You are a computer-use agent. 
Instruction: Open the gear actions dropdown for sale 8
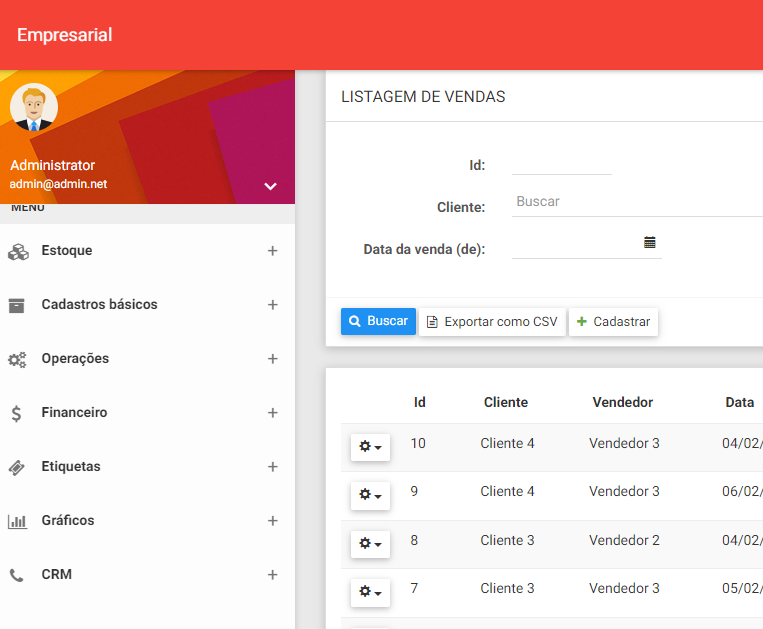(370, 543)
